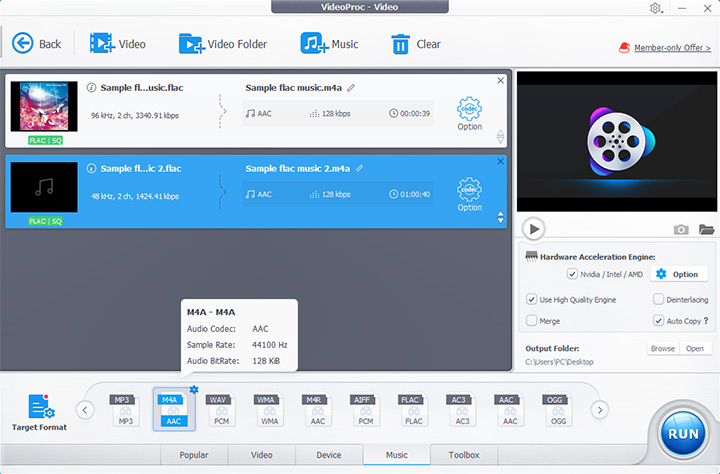Screen dimensions: 720x474
Task: Select the album art thumbnail of first file
Action: point(44,107)
